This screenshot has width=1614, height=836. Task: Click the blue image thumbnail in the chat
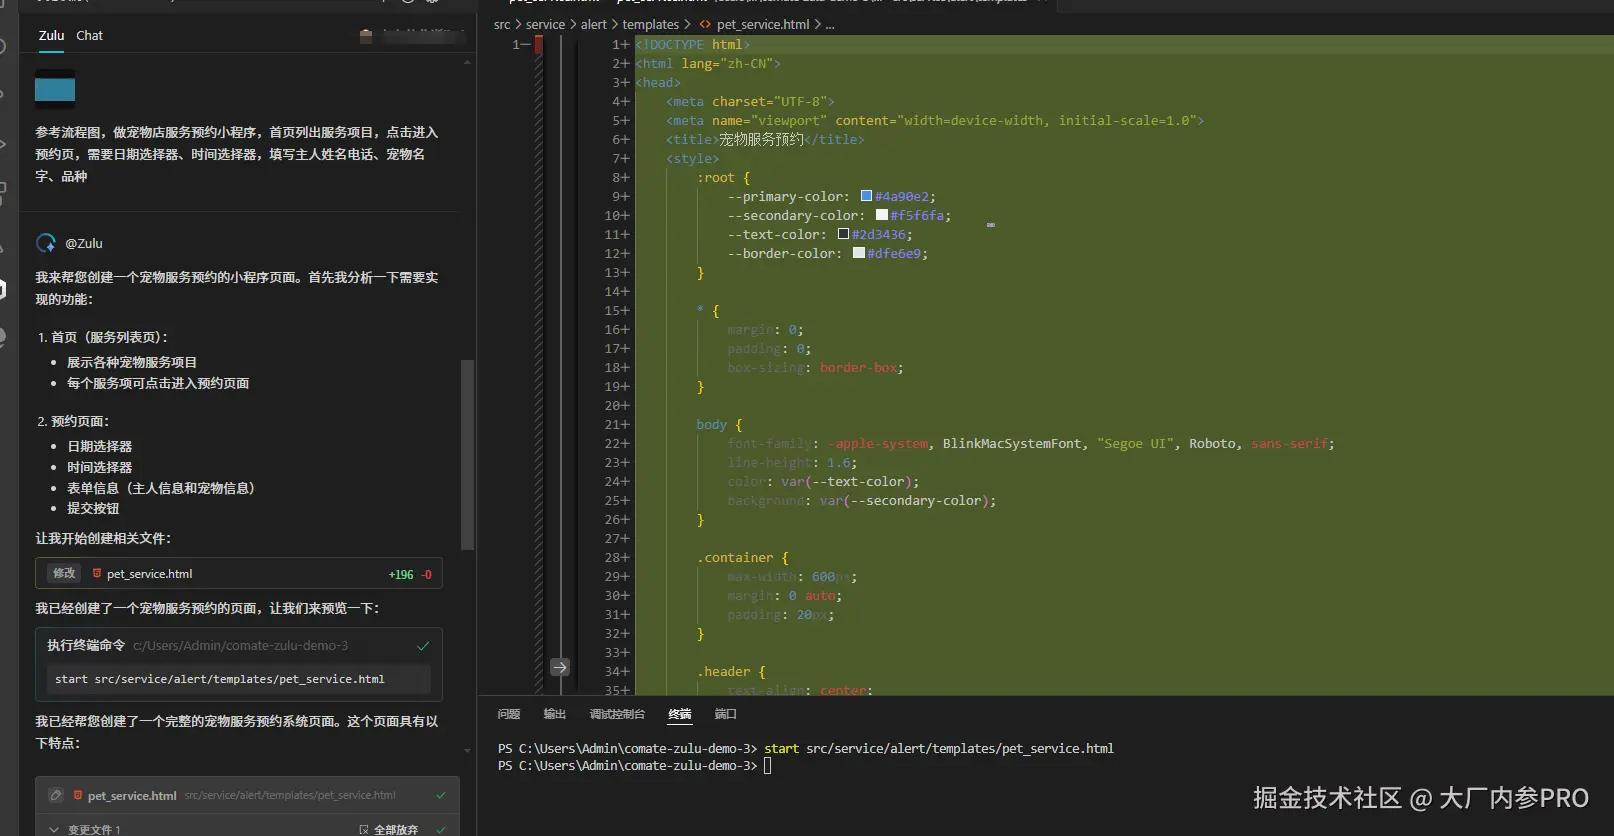click(x=55, y=90)
